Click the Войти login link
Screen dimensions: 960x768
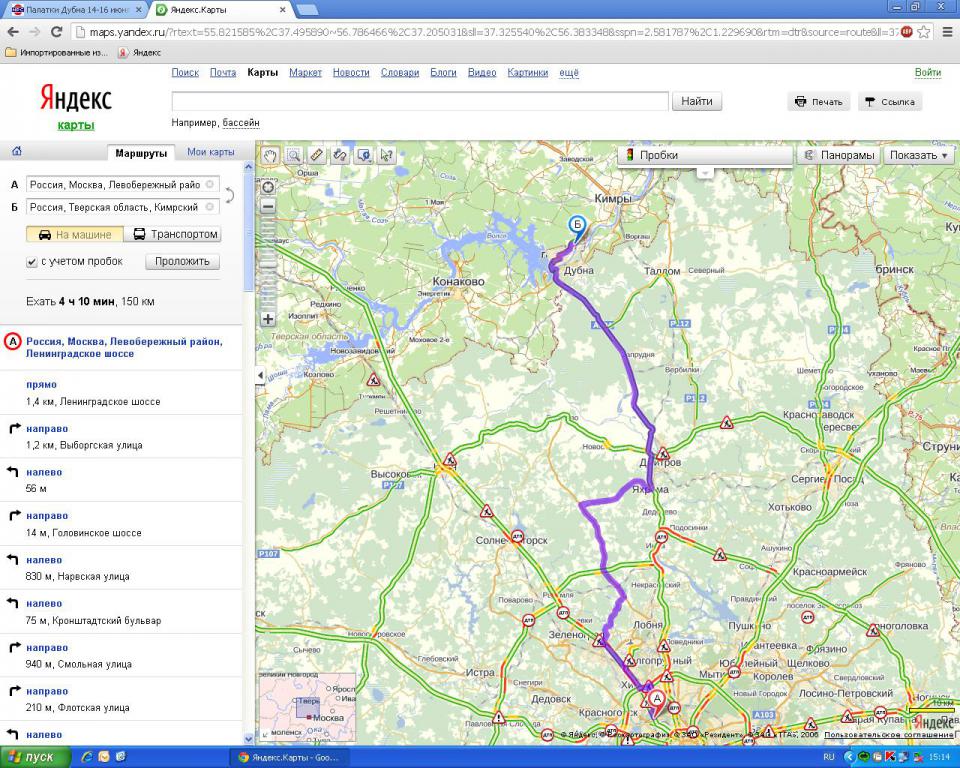(x=928, y=72)
